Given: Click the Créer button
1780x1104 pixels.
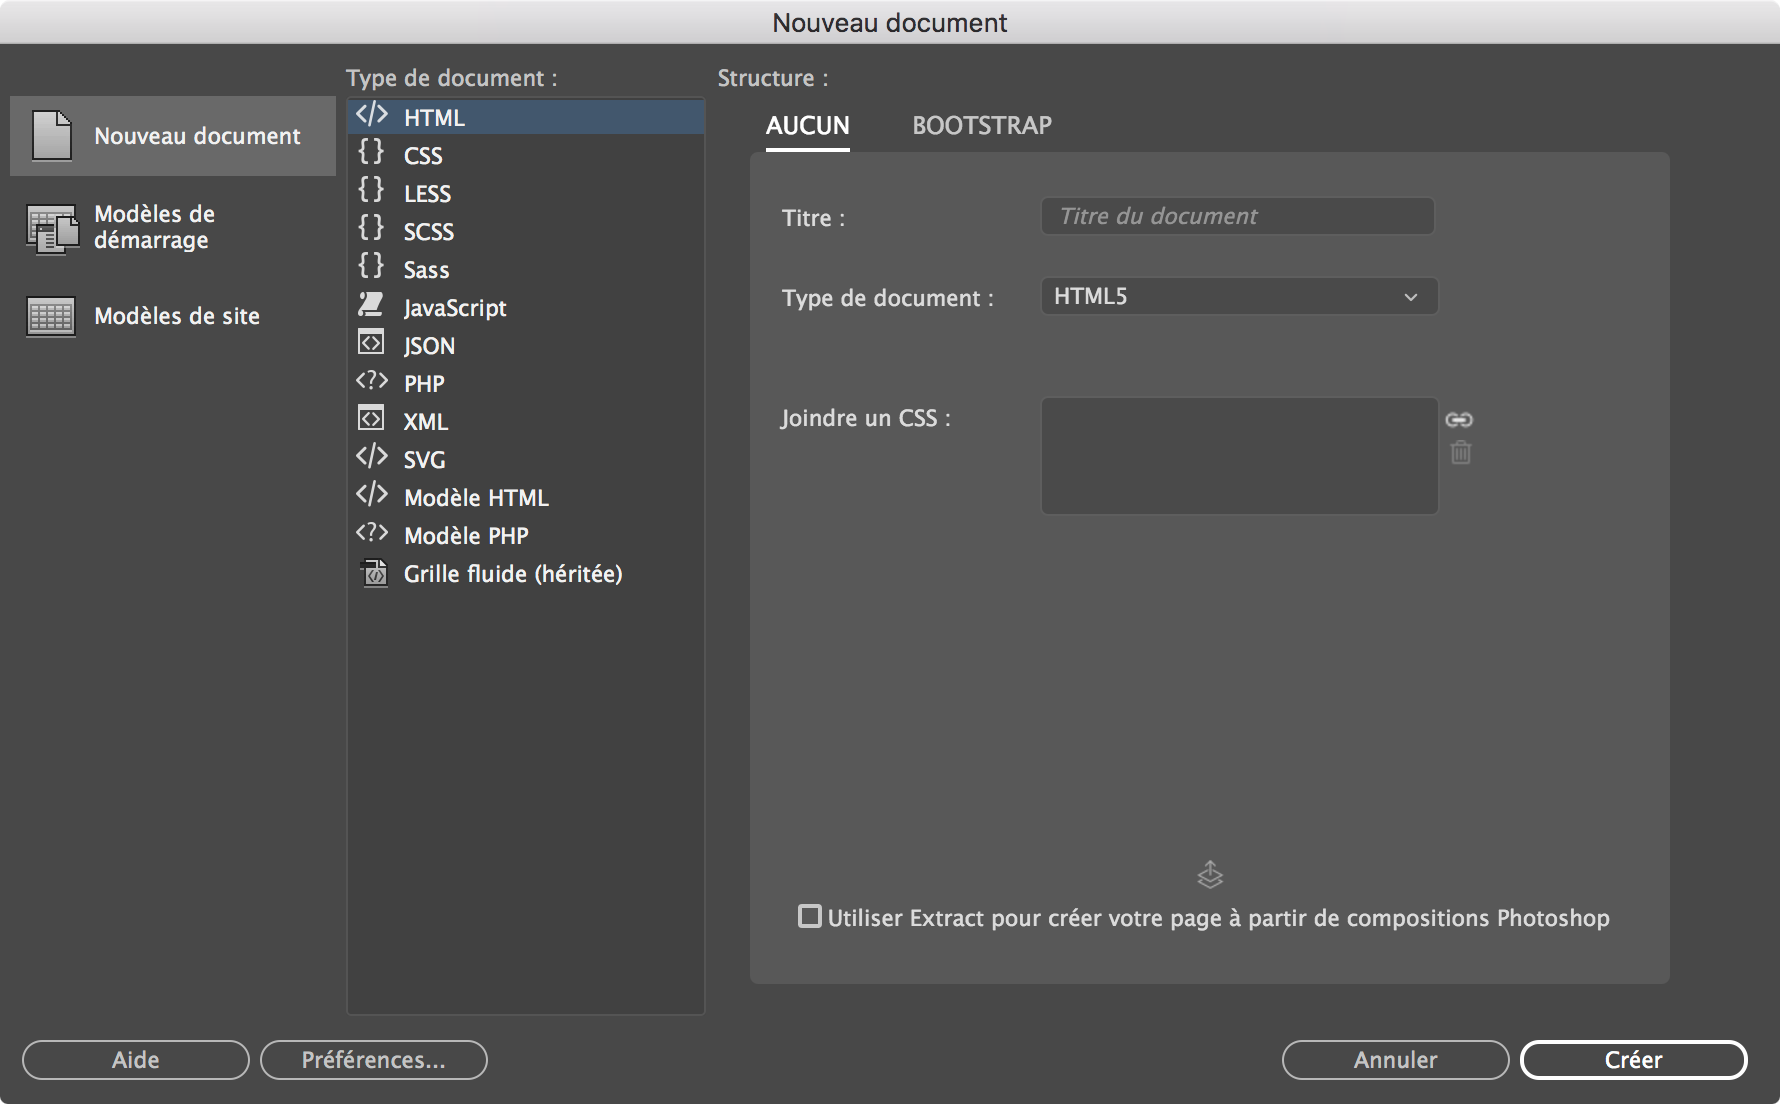Looking at the screenshot, I should 1633,1060.
